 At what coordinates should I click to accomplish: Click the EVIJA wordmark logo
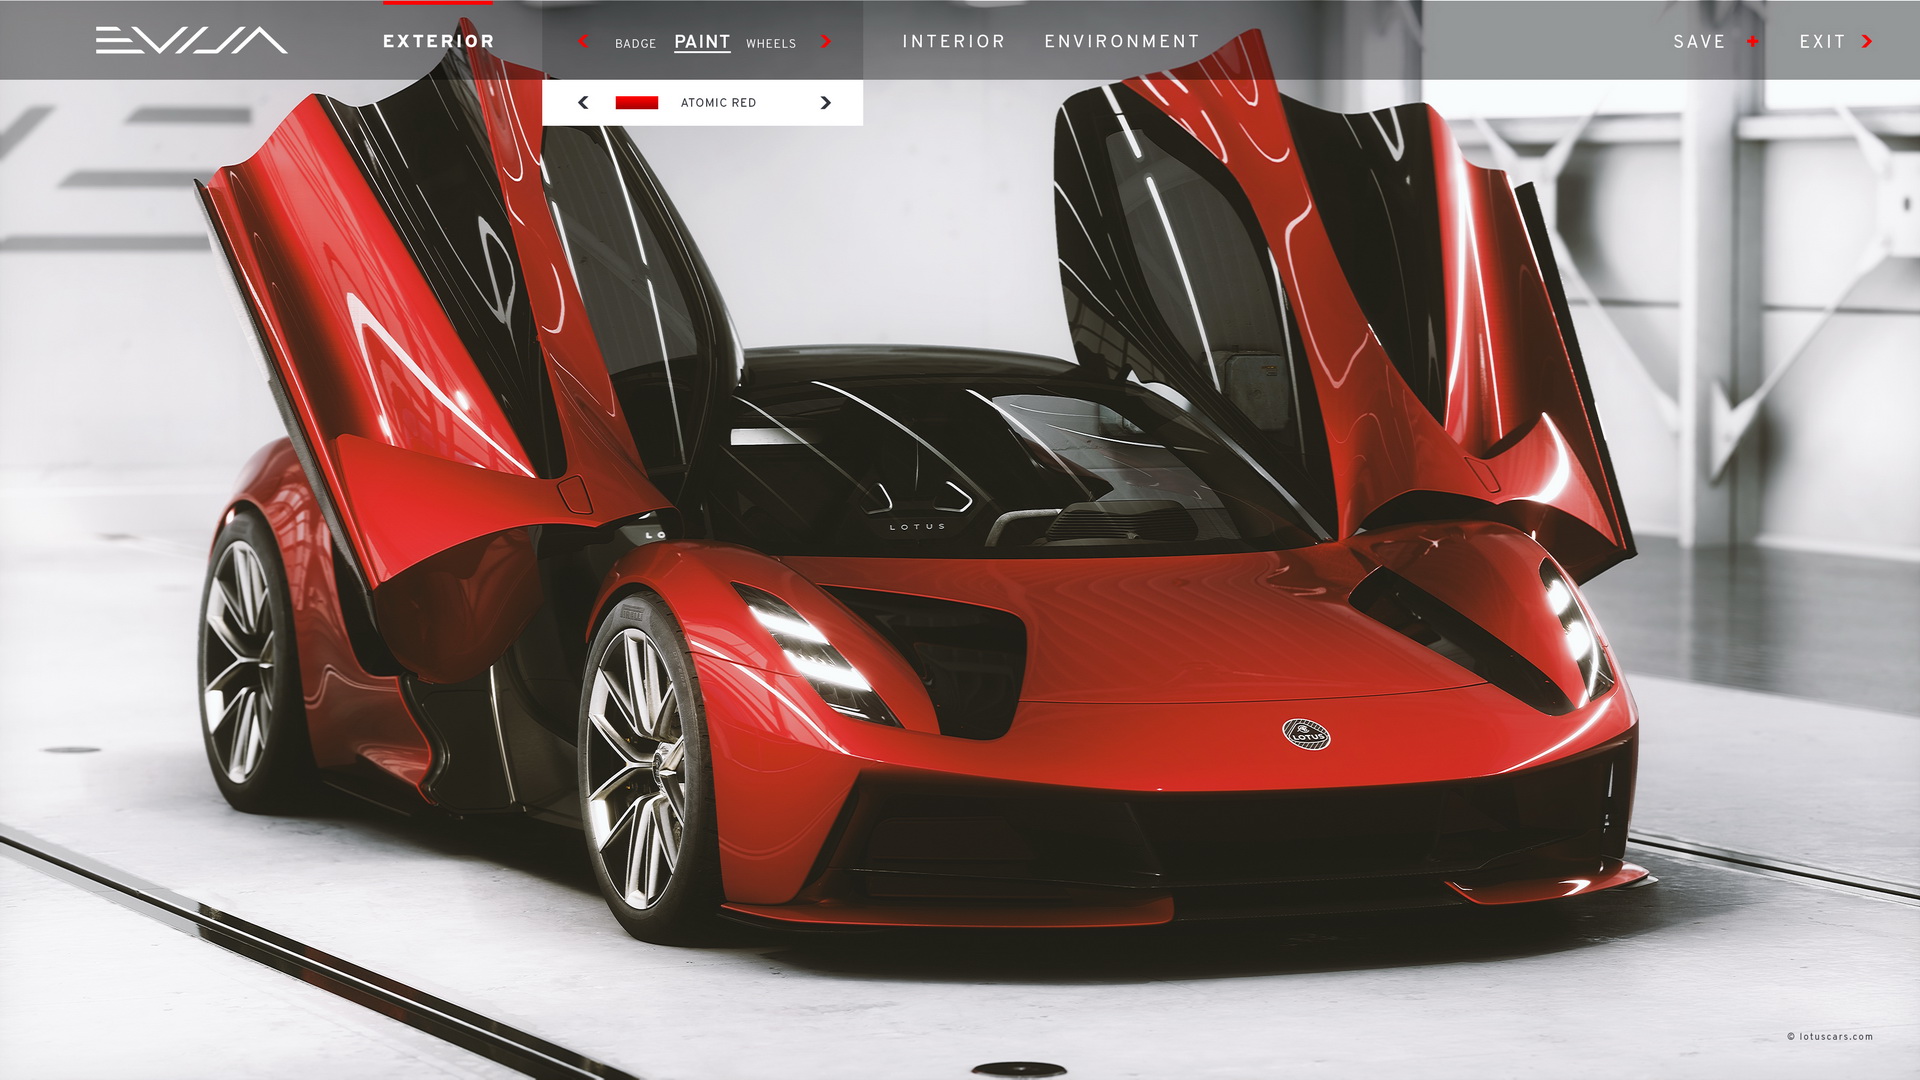[190, 40]
